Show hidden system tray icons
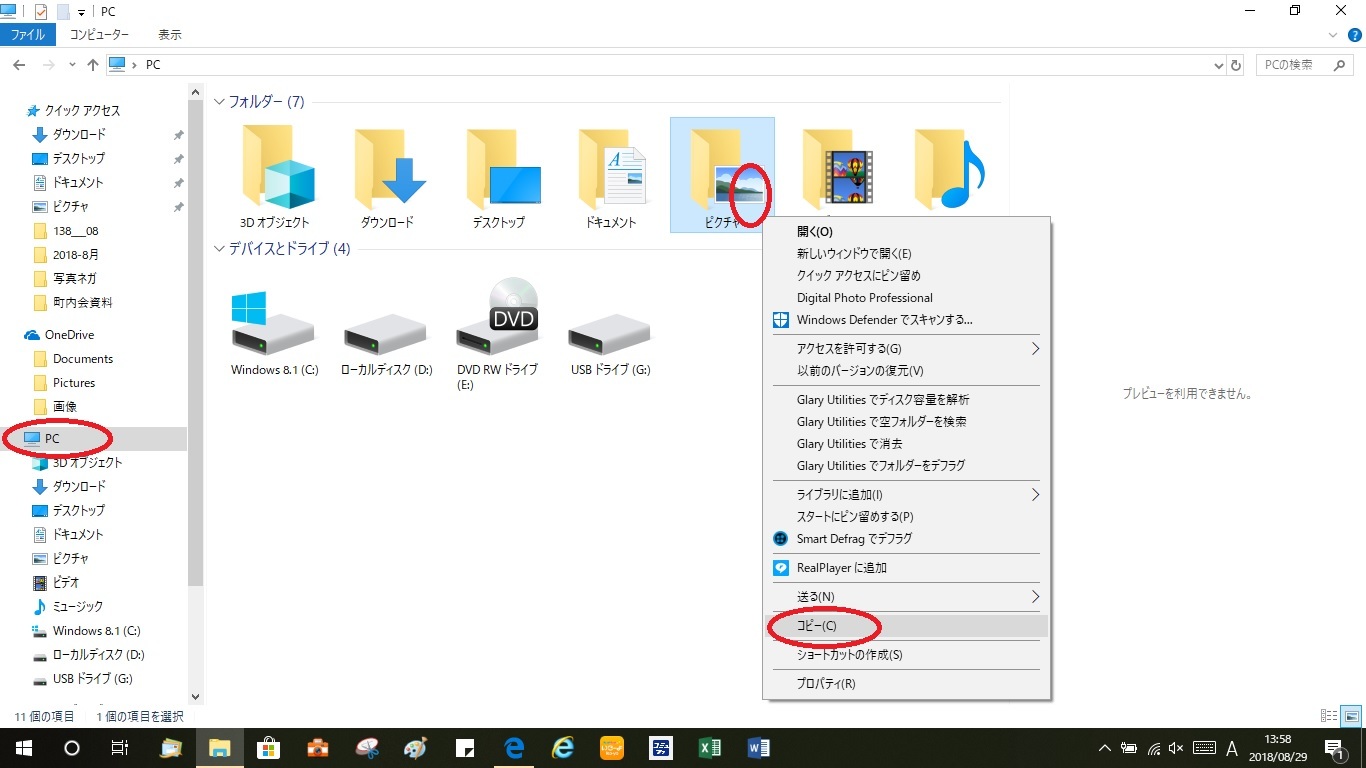The image size is (1366, 768). tap(1105, 748)
